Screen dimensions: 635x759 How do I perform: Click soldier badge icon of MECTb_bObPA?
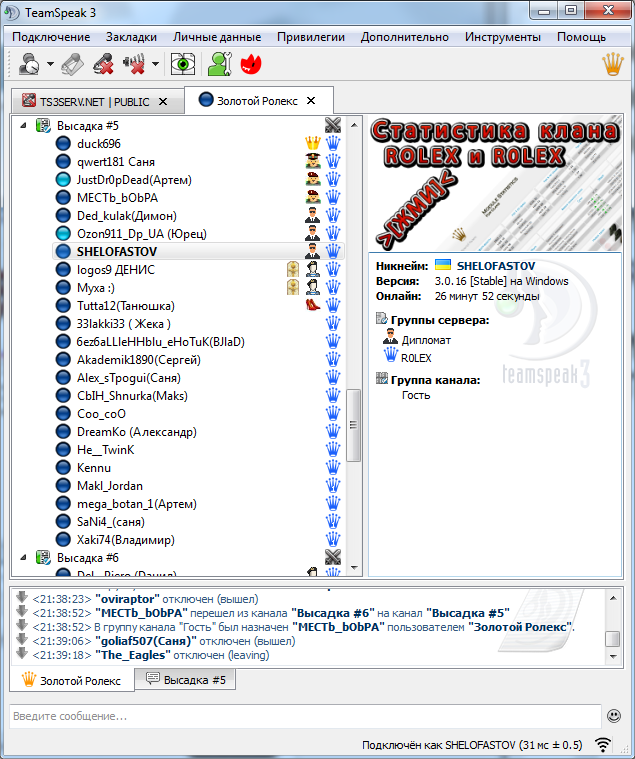click(x=313, y=197)
